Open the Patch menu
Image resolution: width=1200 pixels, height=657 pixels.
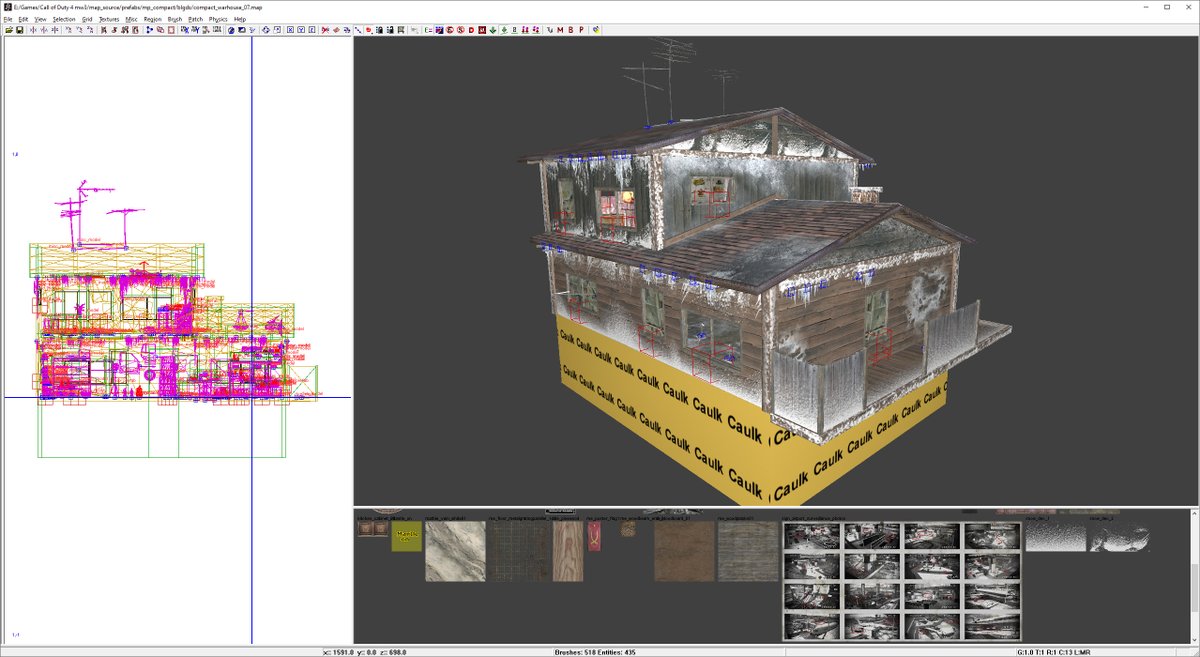[196, 19]
